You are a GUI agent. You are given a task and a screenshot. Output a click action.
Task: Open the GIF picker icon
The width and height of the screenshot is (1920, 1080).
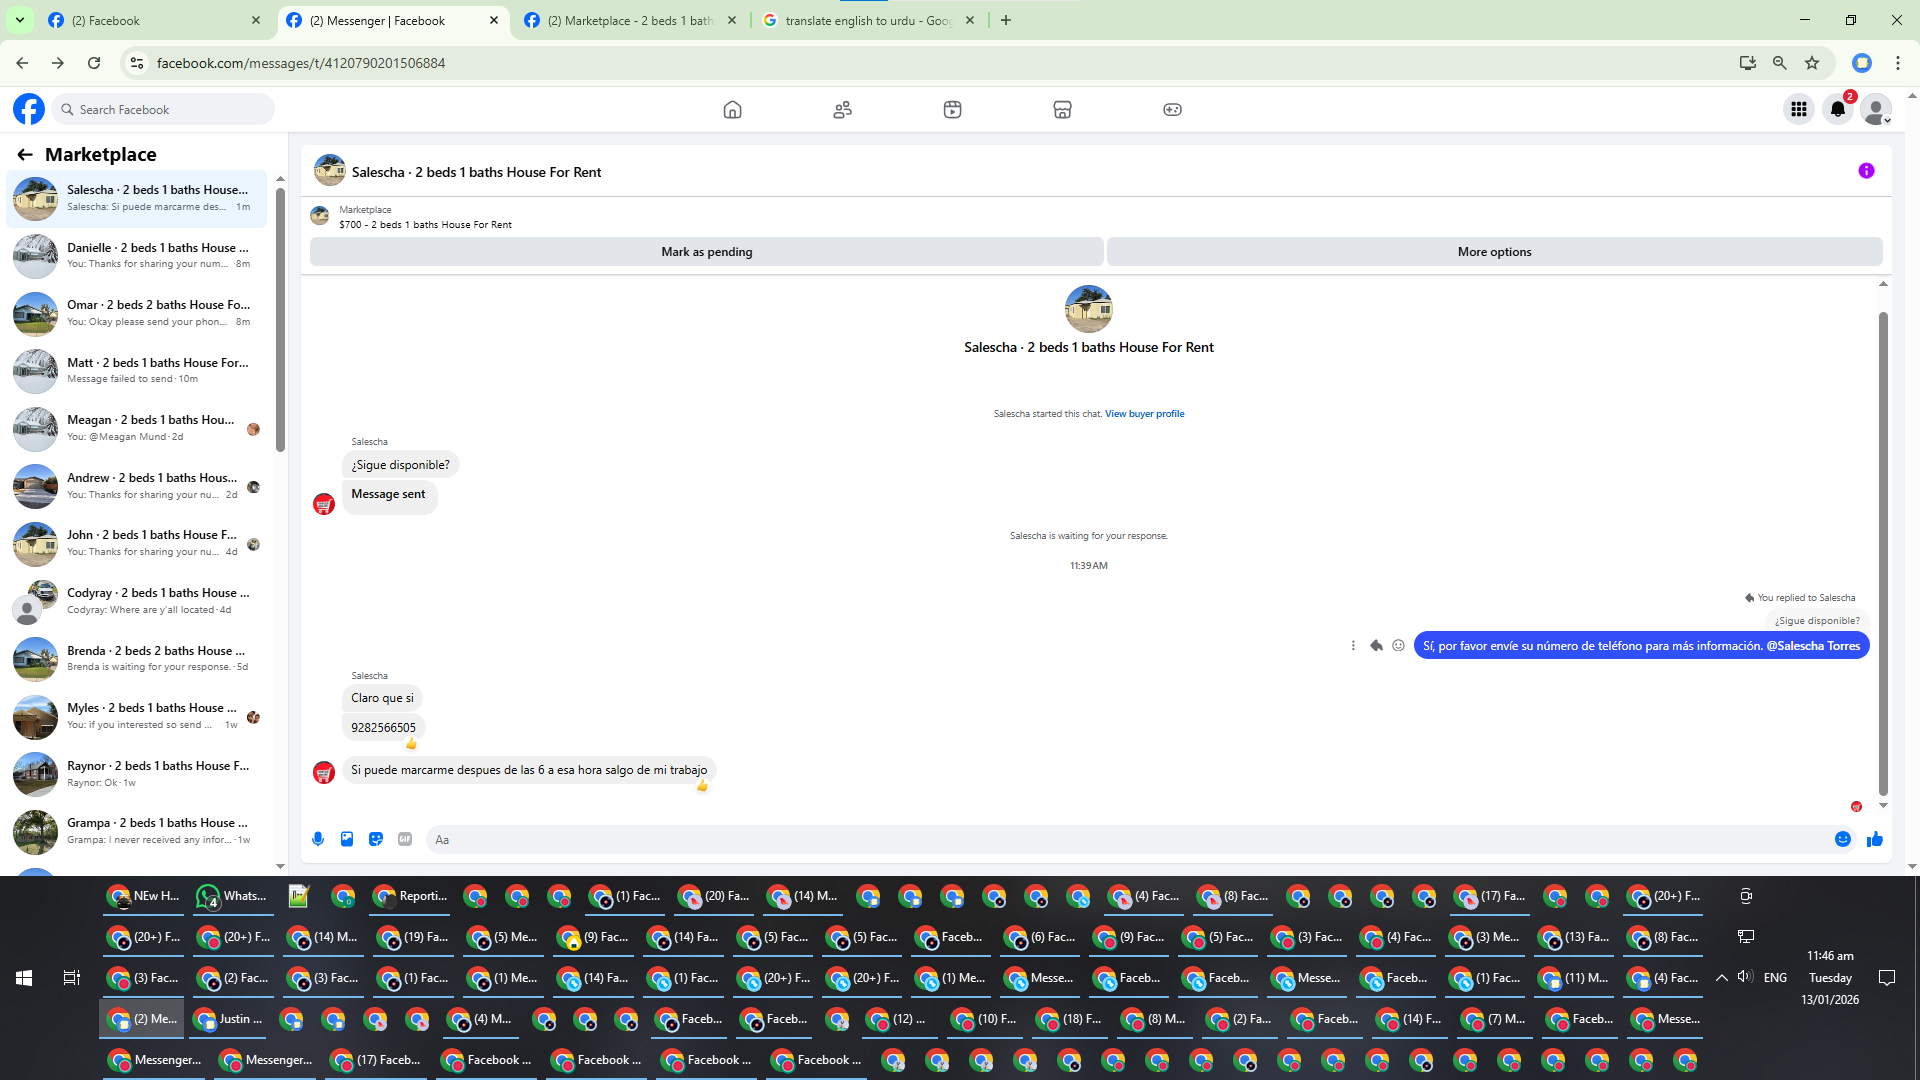click(405, 839)
